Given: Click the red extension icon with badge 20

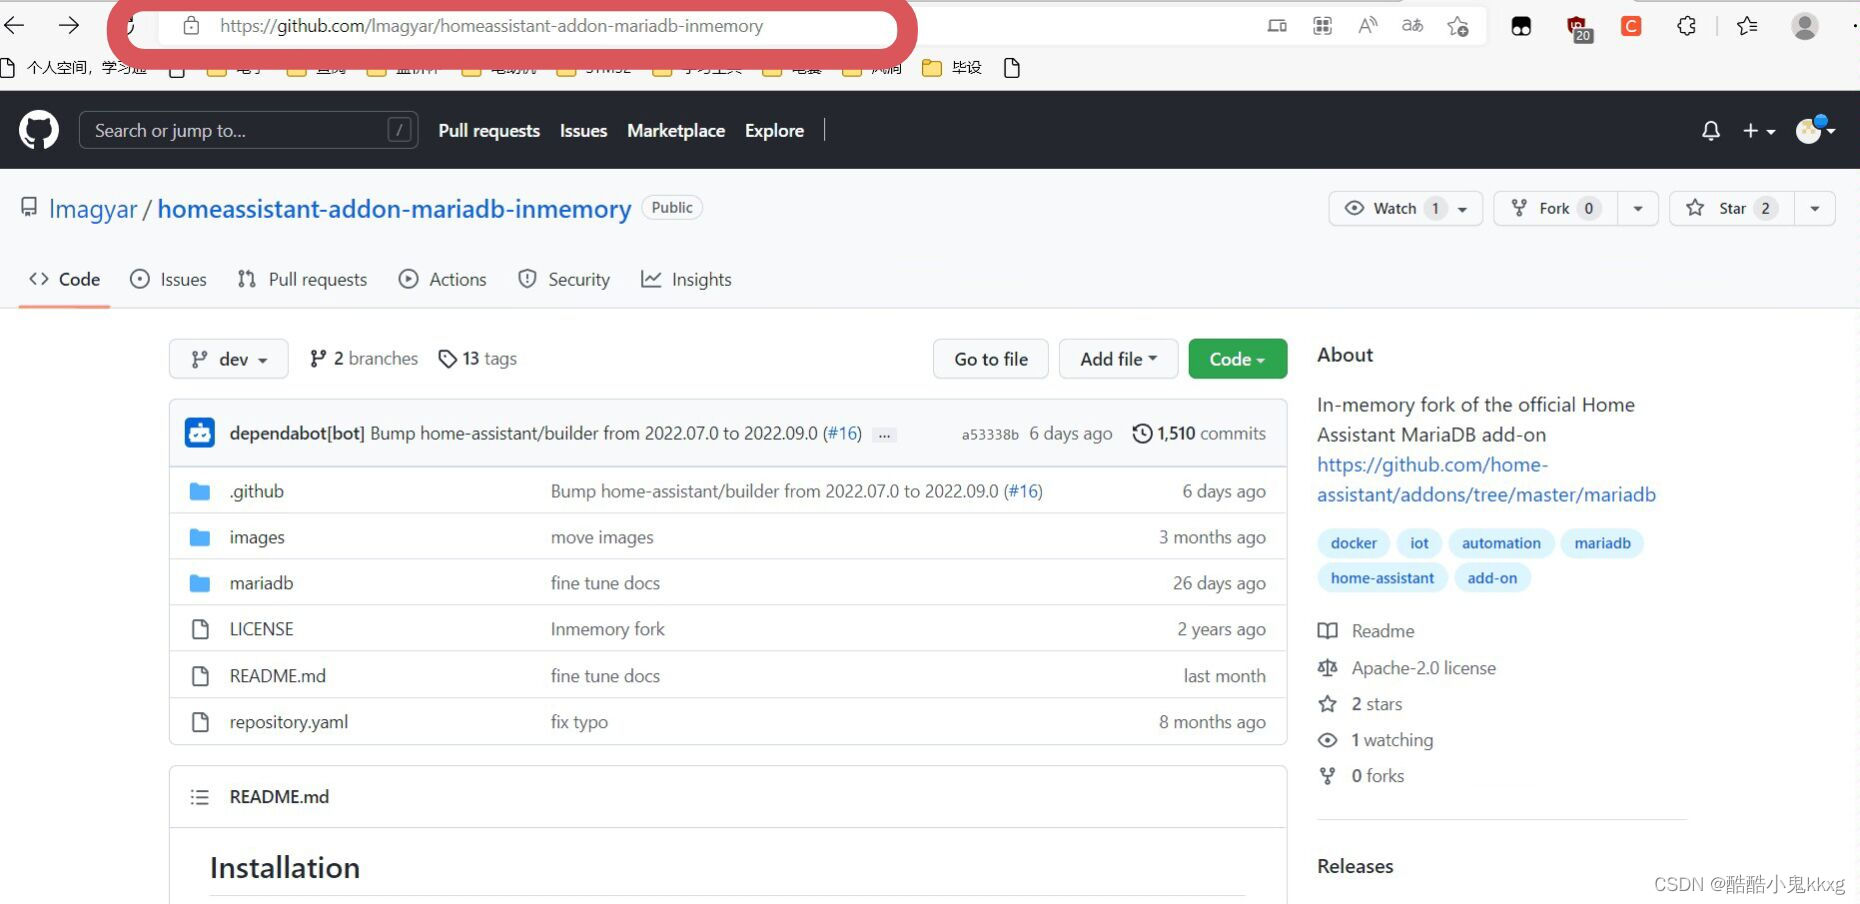Looking at the screenshot, I should click(1578, 28).
